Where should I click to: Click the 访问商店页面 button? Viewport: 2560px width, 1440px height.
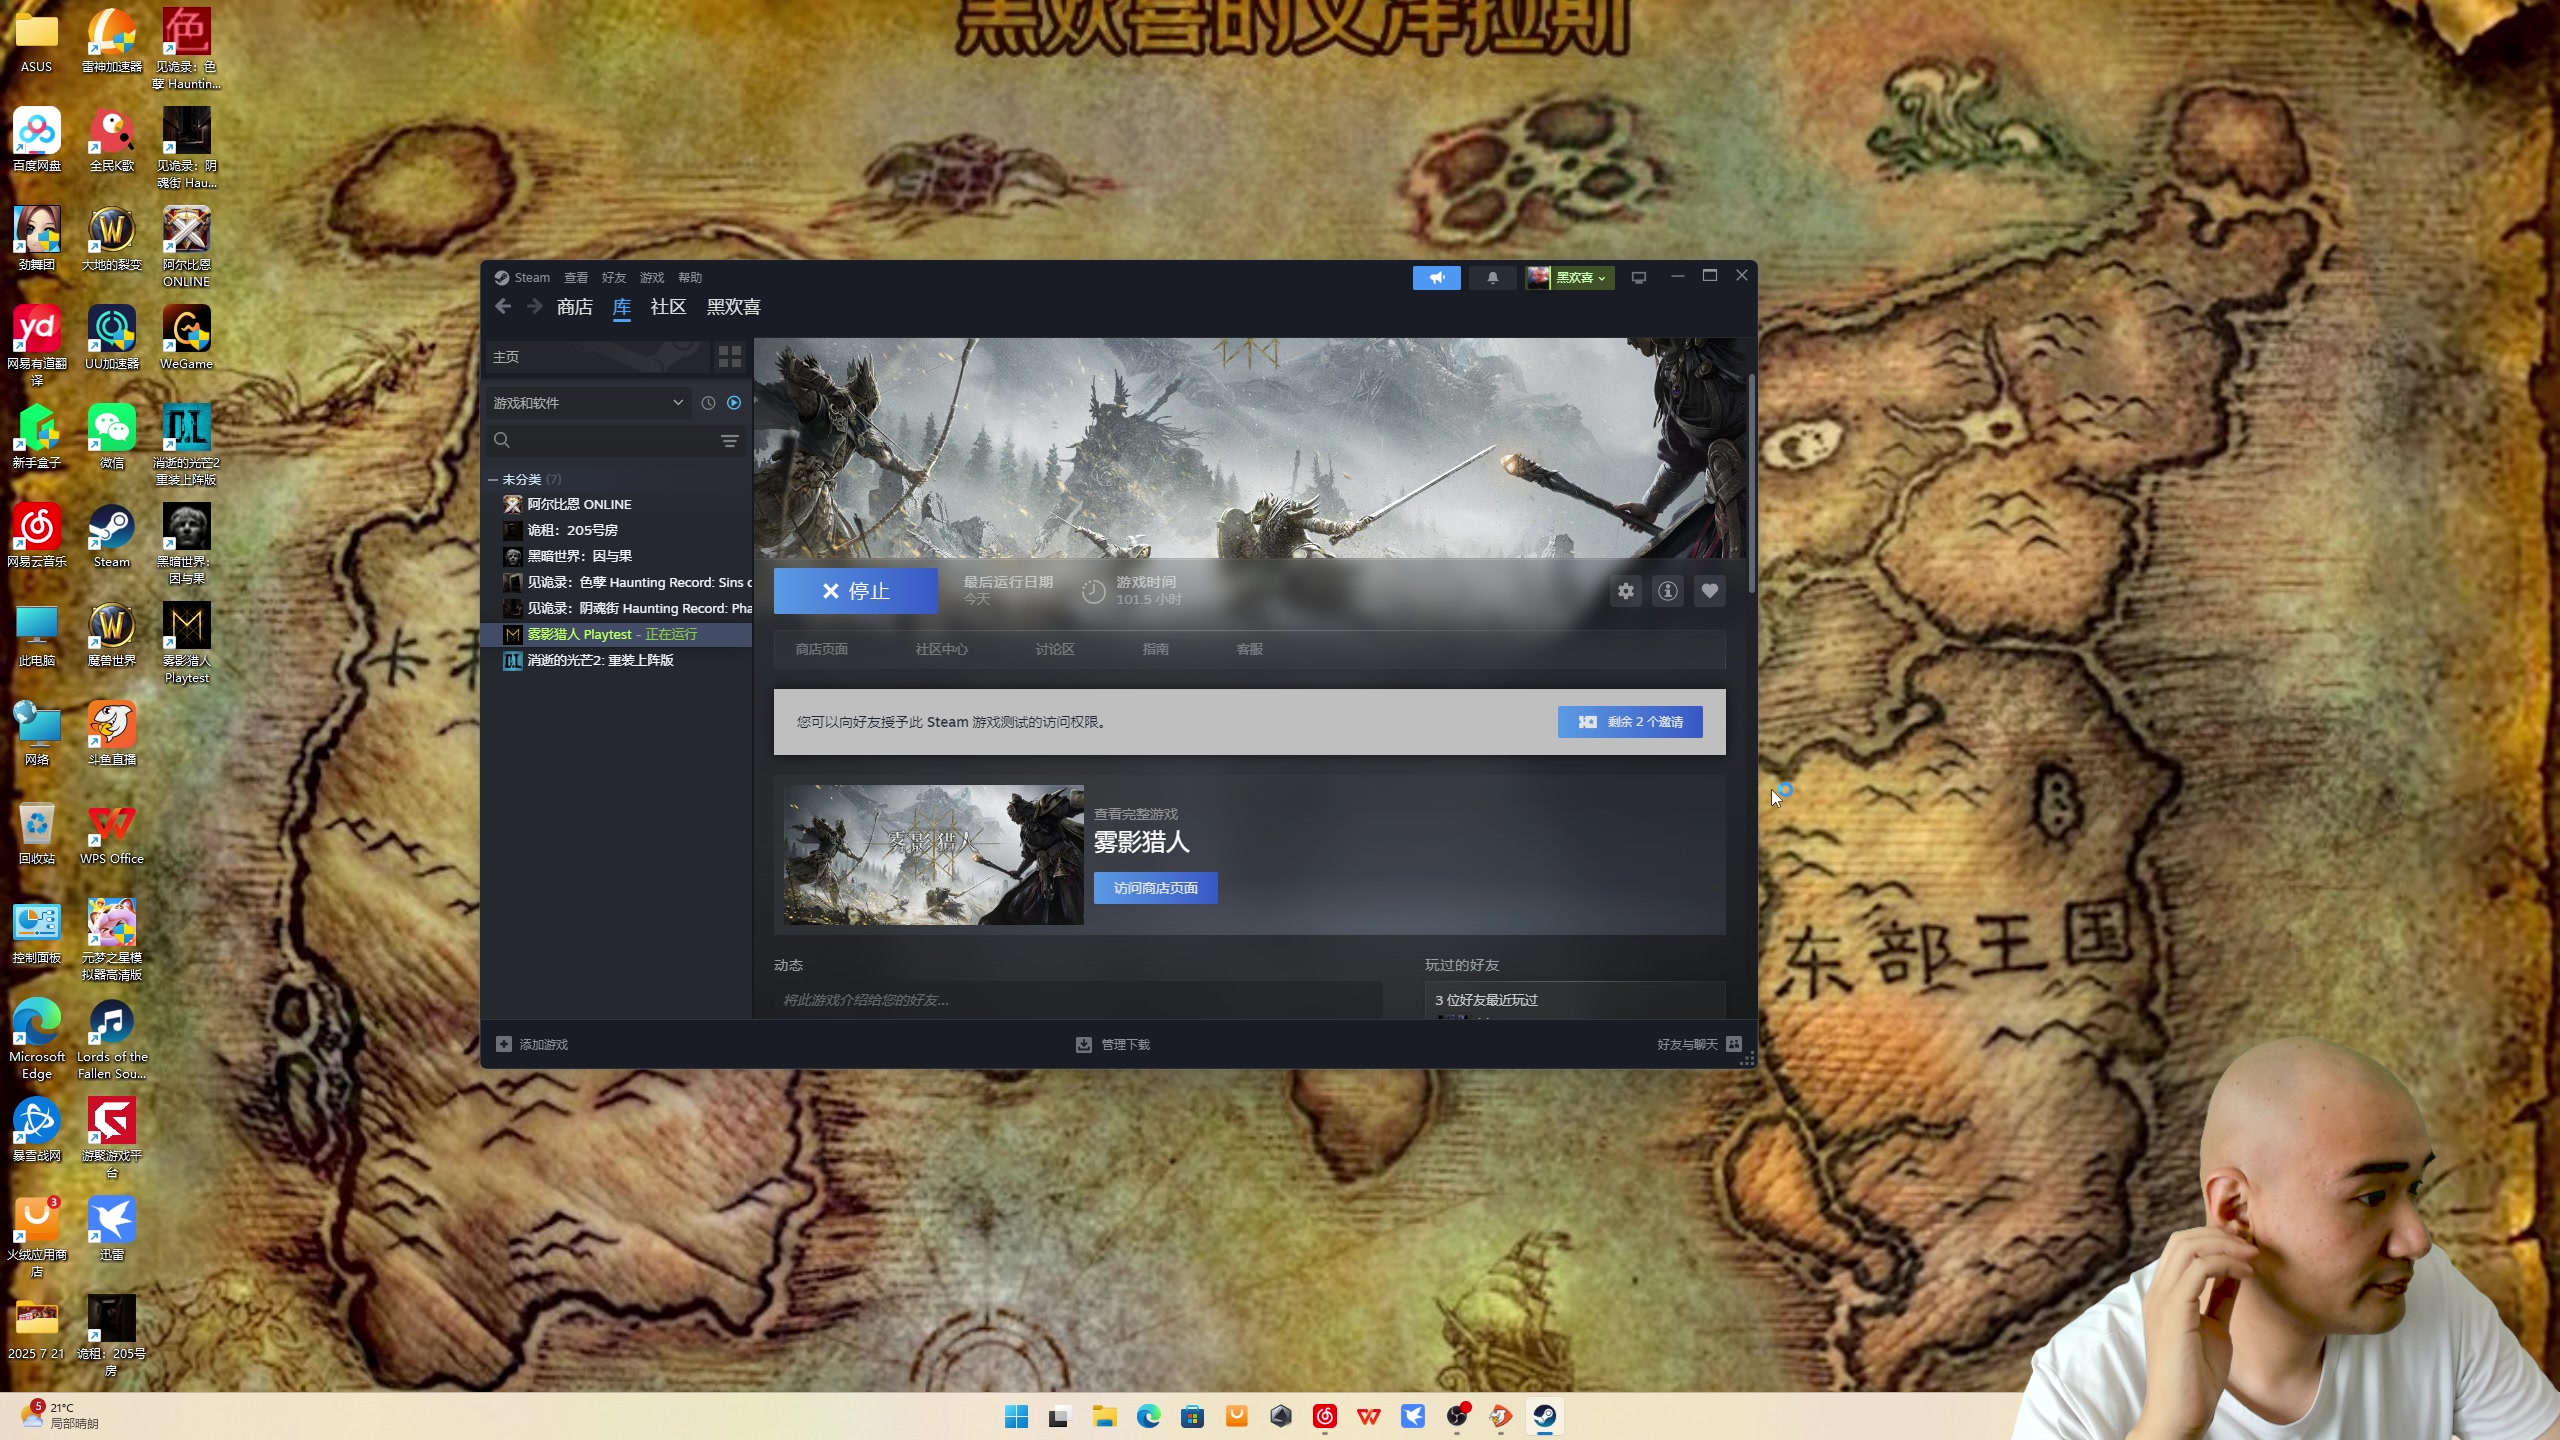click(x=1156, y=888)
